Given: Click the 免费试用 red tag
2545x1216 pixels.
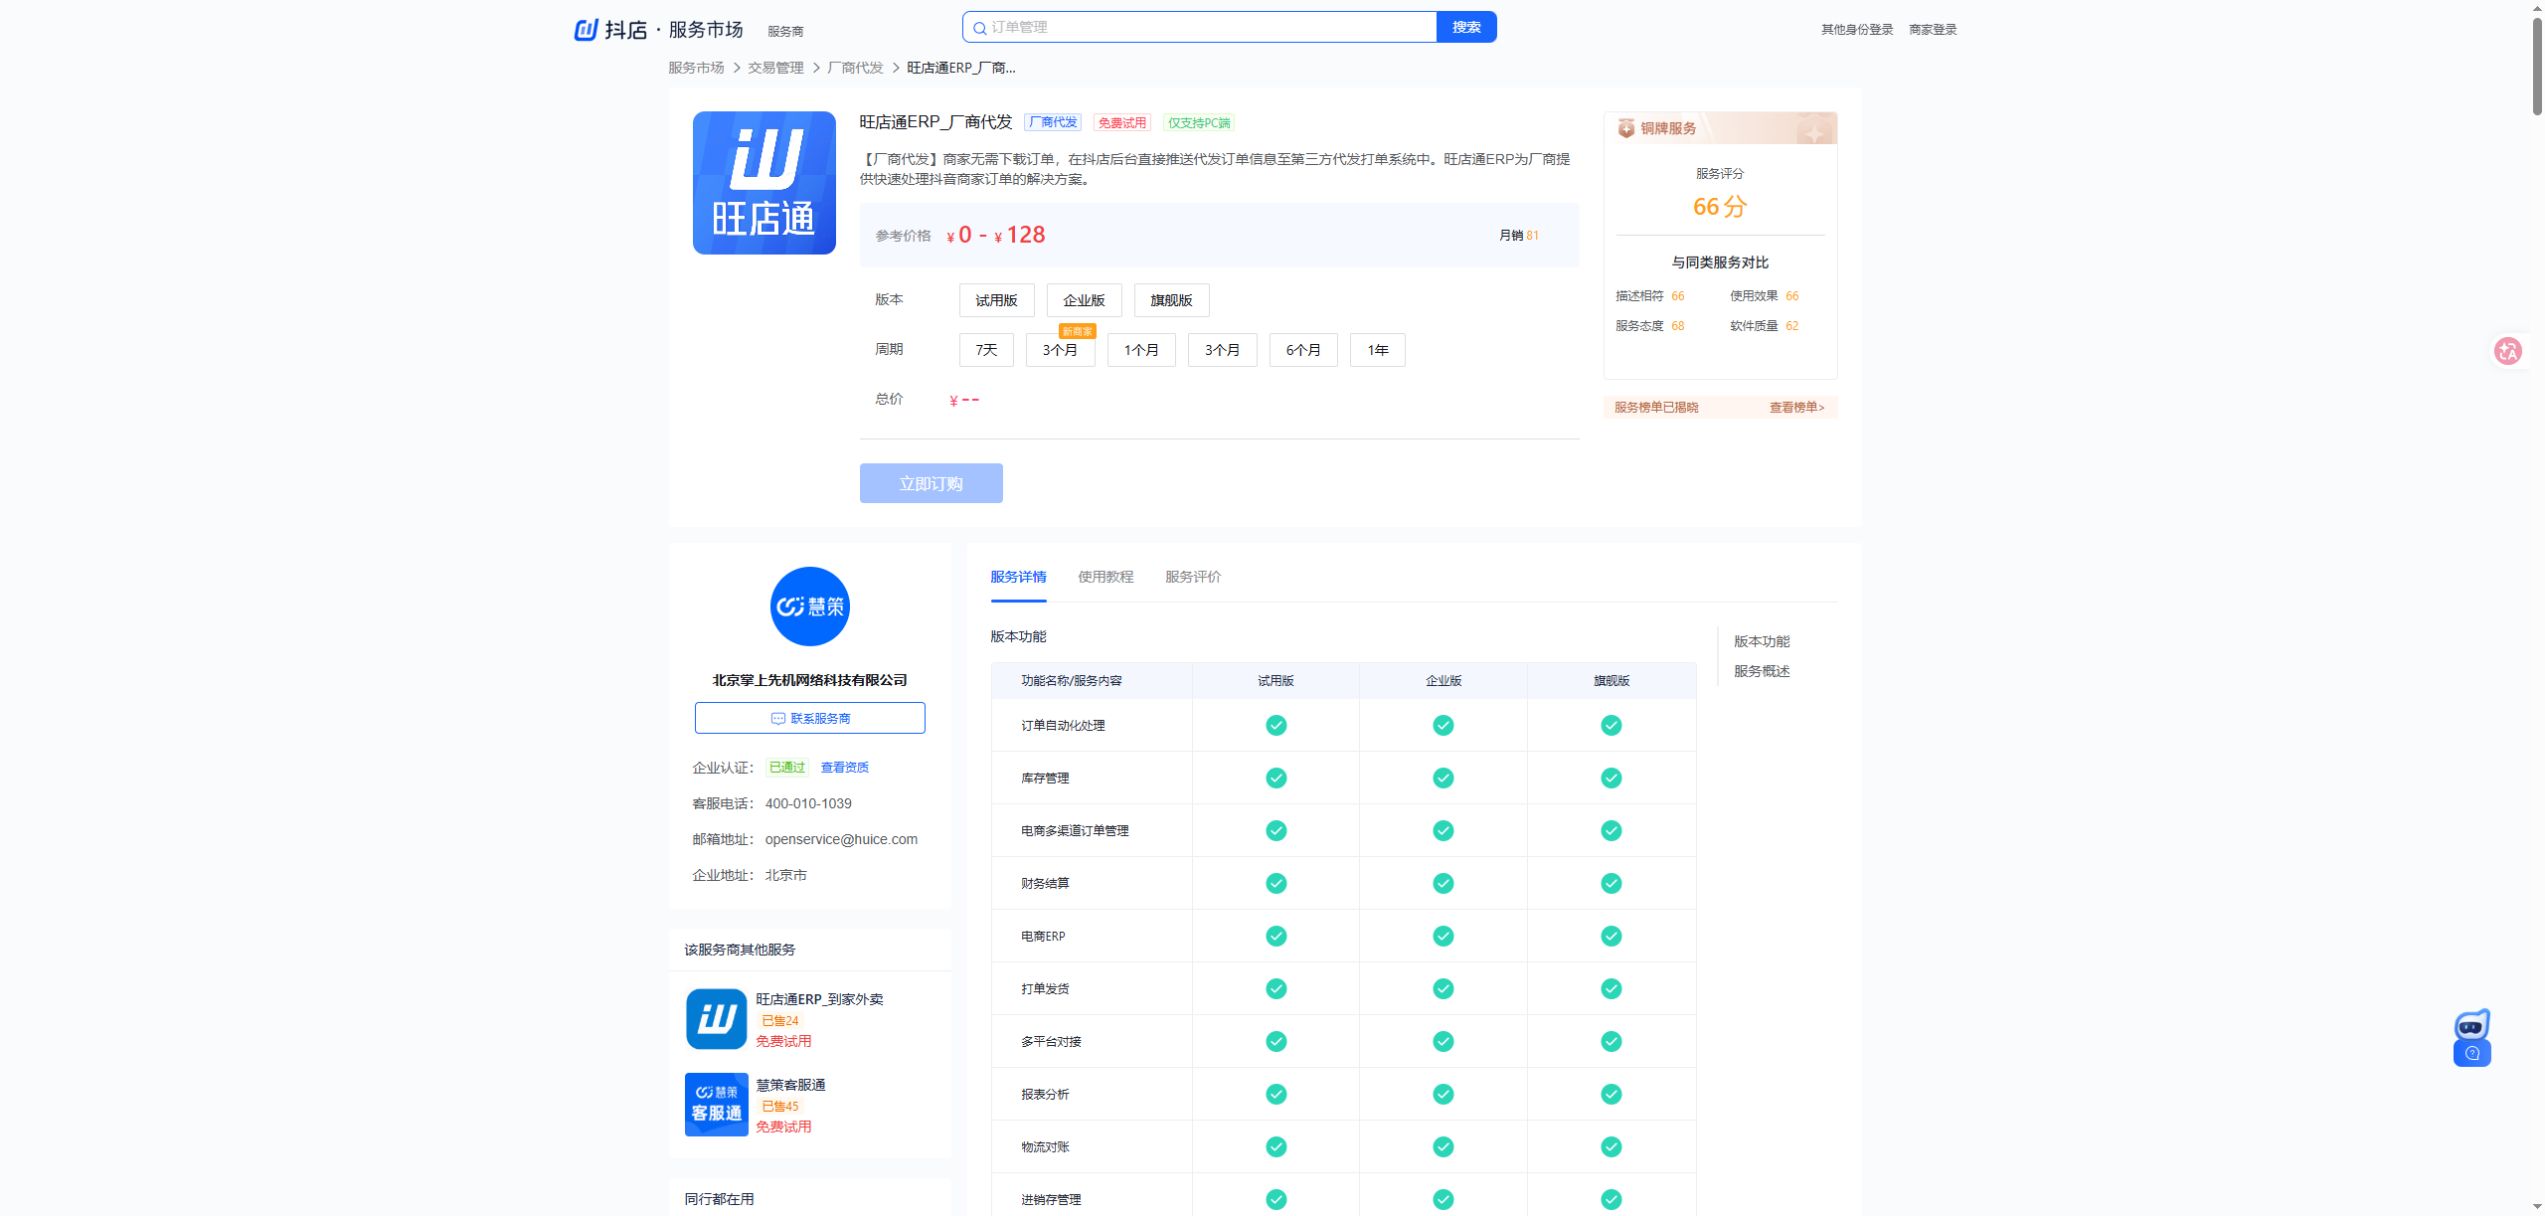Looking at the screenshot, I should tap(1121, 123).
